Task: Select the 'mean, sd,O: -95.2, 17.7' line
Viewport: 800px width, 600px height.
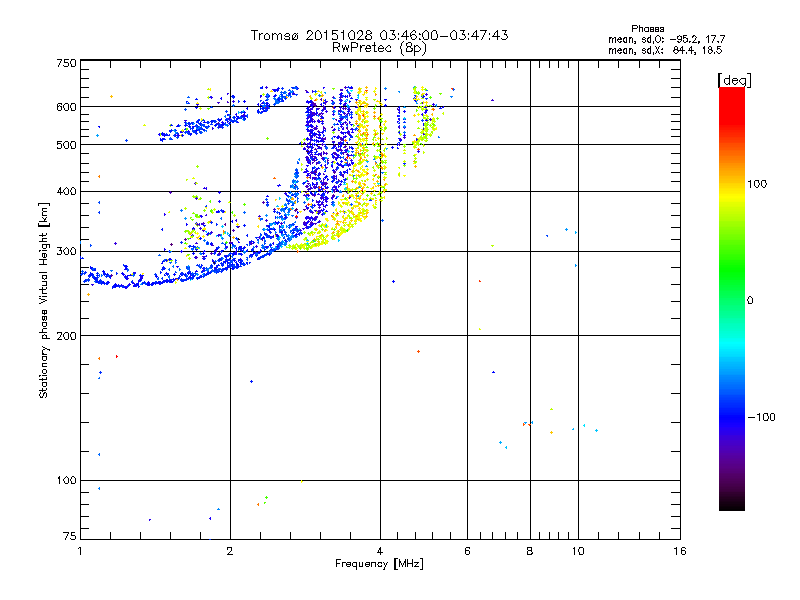Action: click(666, 39)
